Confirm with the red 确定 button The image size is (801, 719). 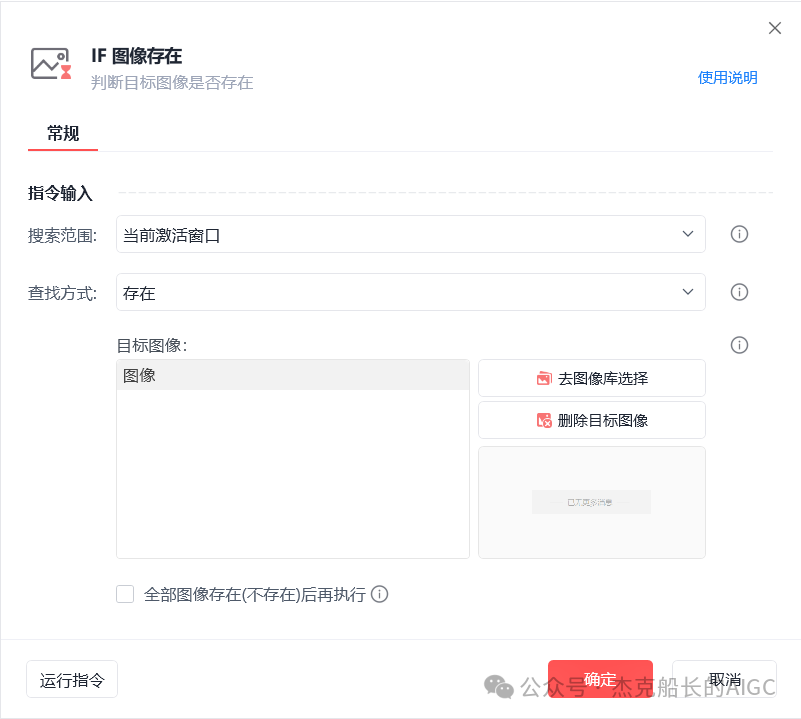click(x=600, y=679)
